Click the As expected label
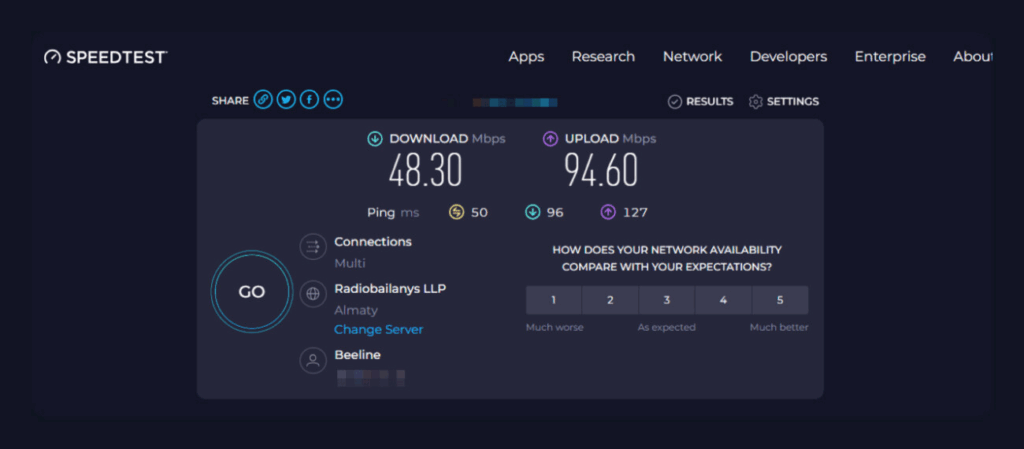Viewport: 1024px width, 449px height. pos(667,328)
